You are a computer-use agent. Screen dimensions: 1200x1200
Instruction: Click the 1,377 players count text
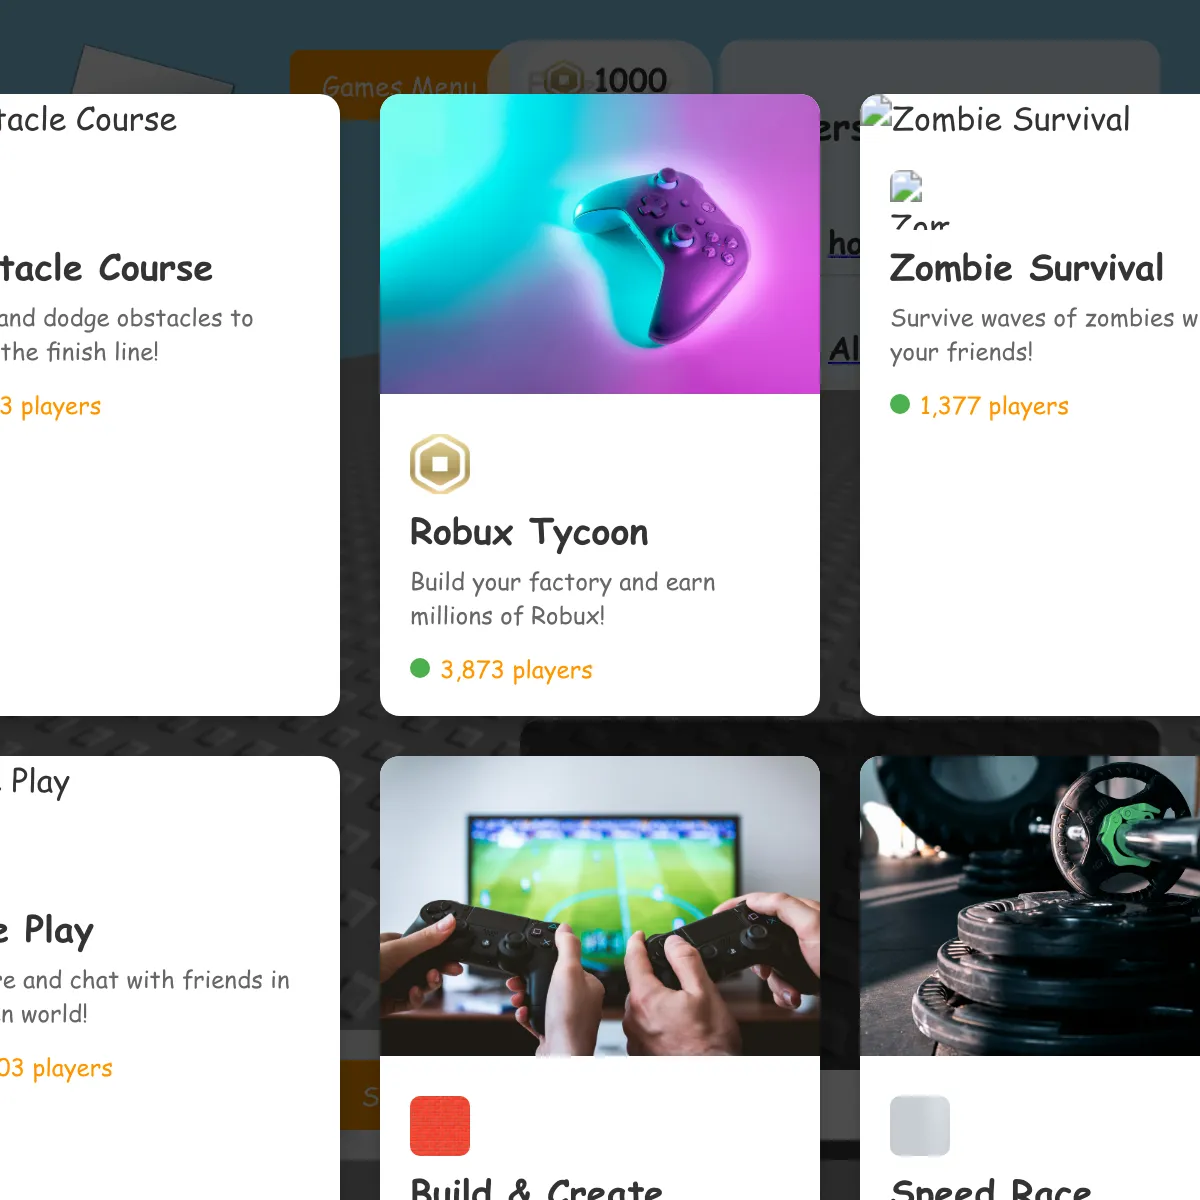point(994,405)
